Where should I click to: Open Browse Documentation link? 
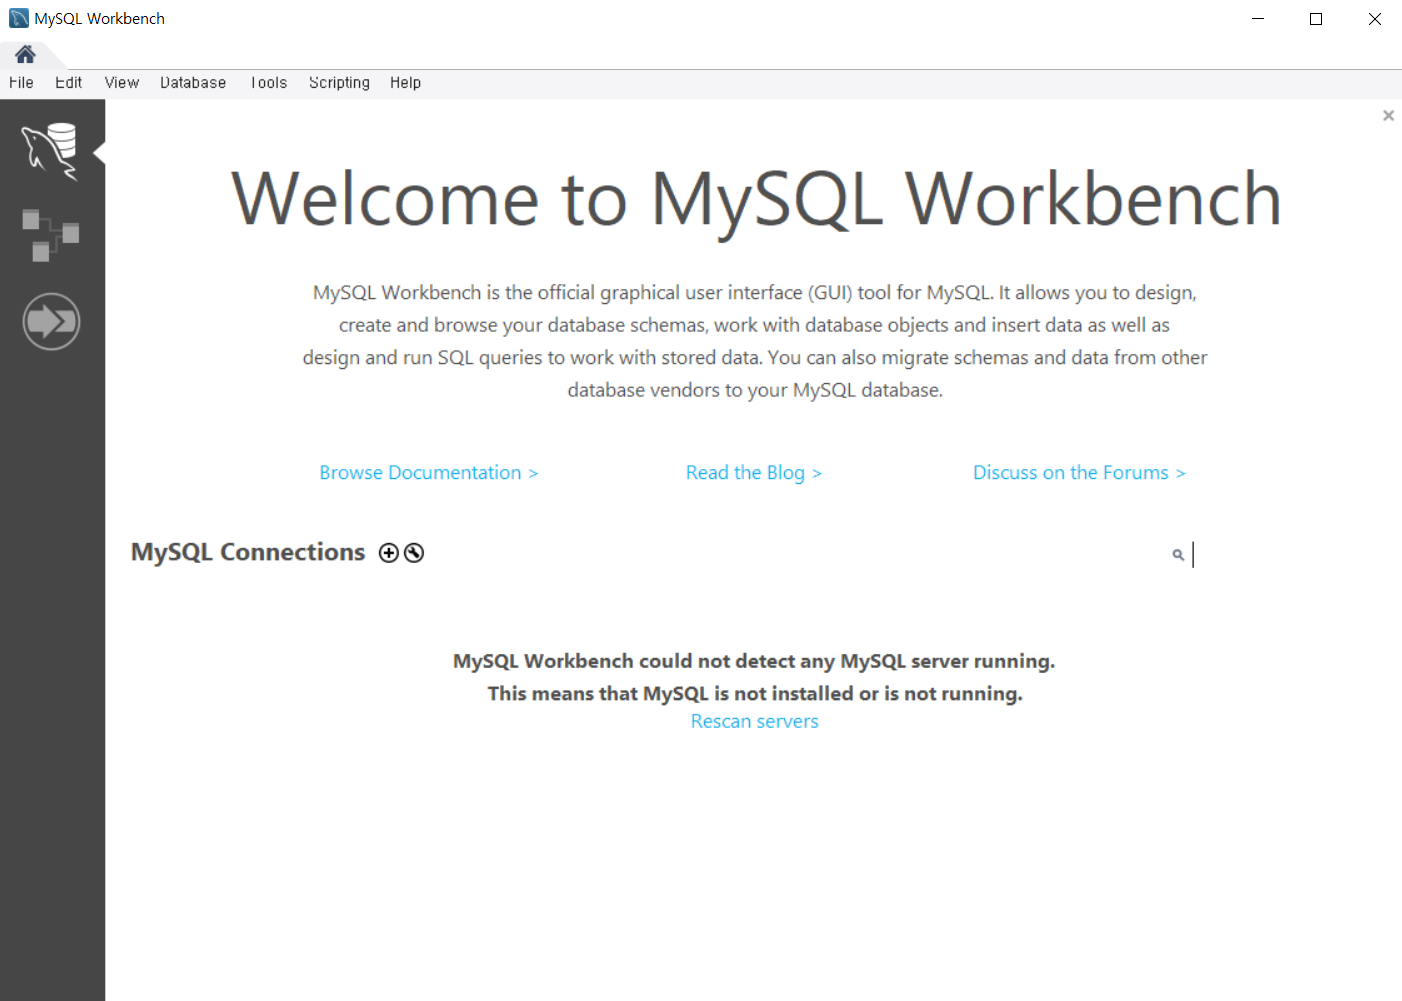tap(429, 473)
